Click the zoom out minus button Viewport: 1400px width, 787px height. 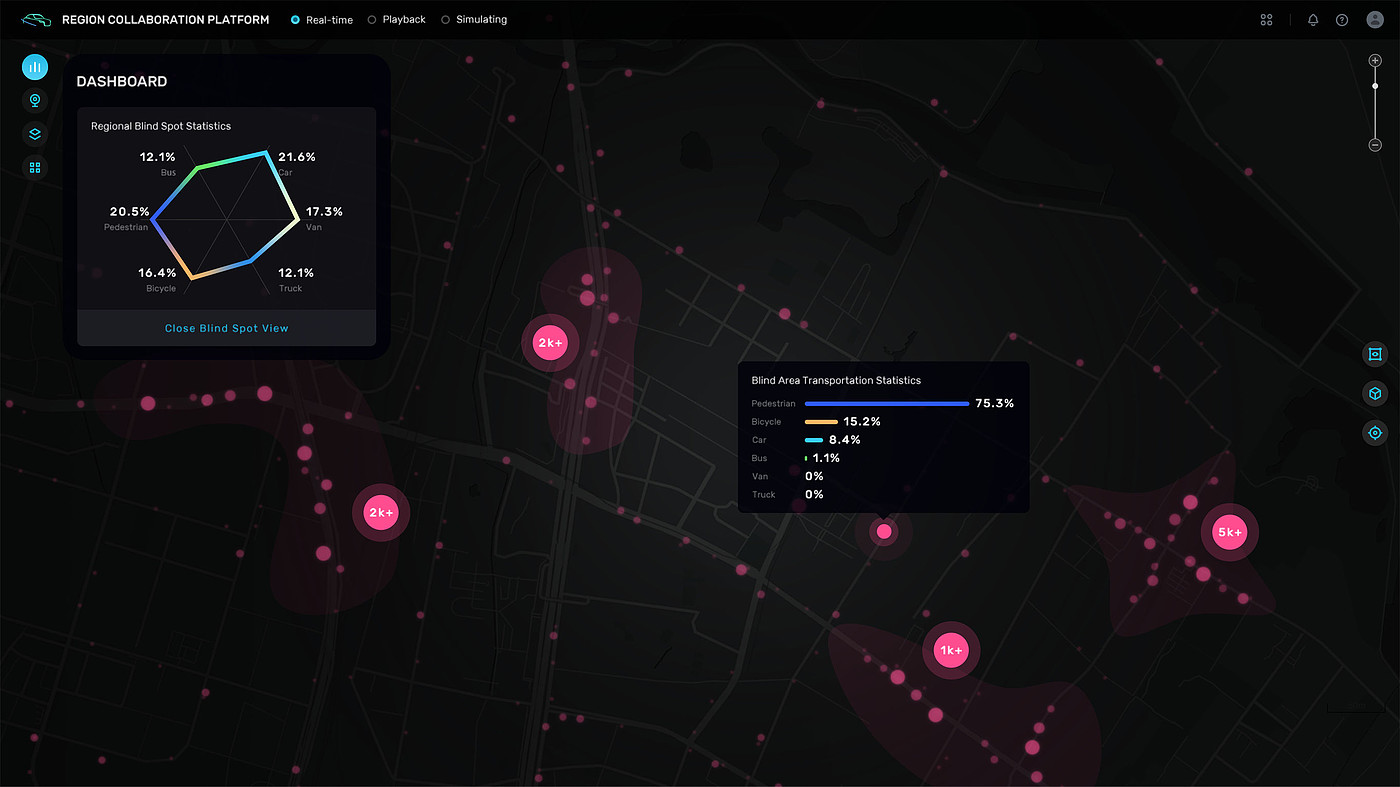[1375, 145]
